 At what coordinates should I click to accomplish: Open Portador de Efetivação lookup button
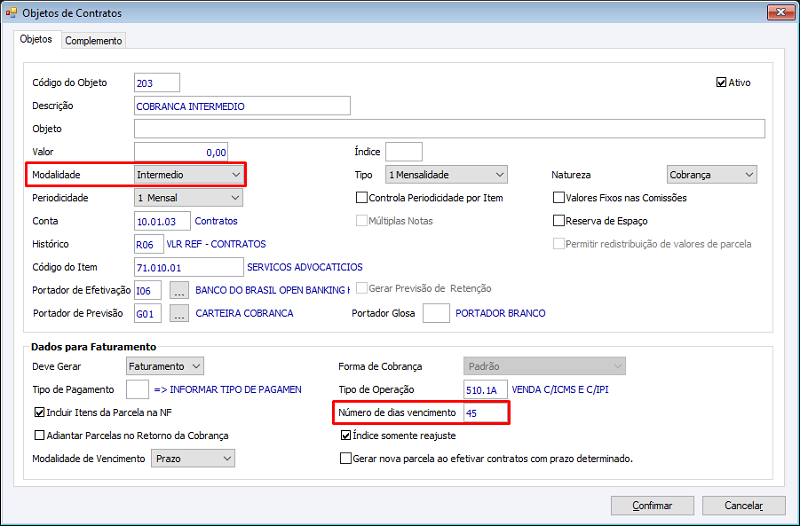click(179, 290)
